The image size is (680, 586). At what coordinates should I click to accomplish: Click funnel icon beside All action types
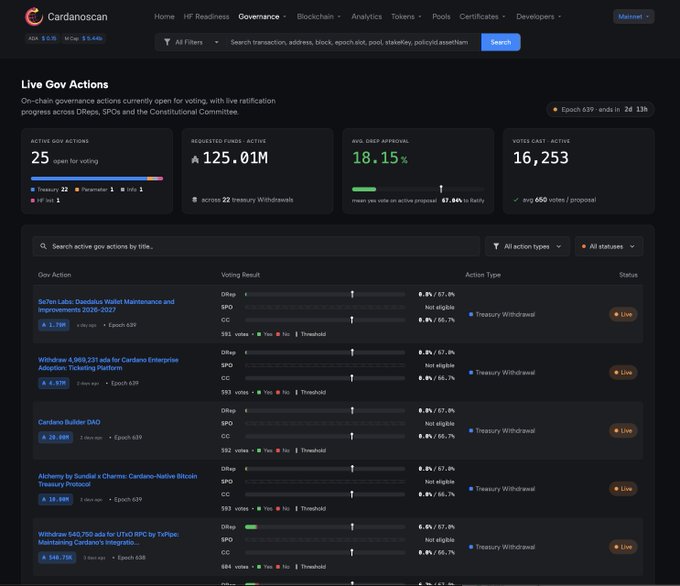click(496, 246)
